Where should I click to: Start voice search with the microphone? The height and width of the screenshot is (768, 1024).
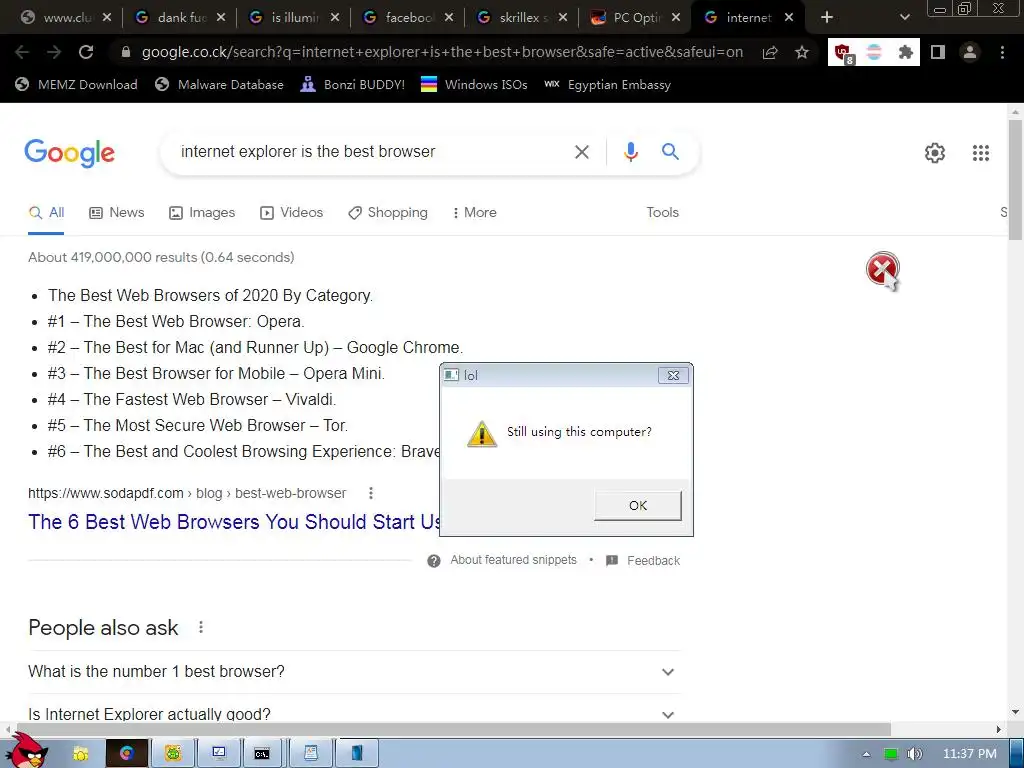631,152
